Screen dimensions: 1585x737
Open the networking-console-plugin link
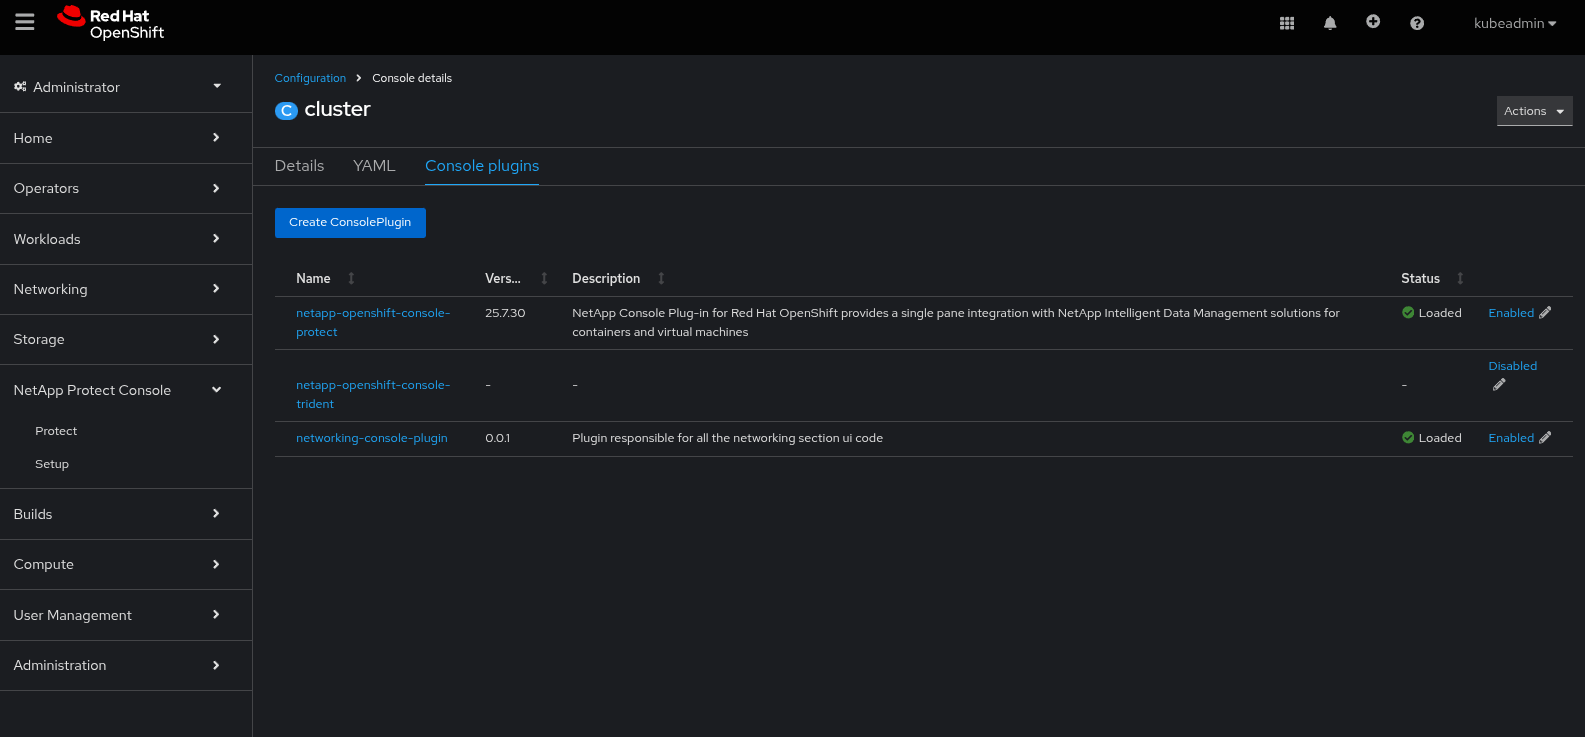click(x=372, y=438)
